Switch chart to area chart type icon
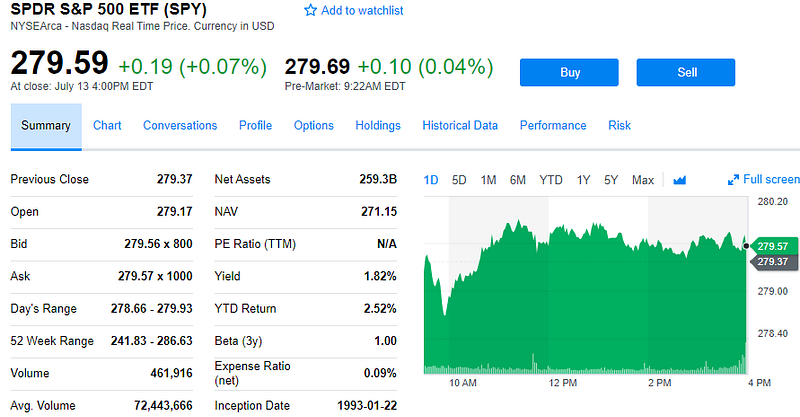The width and height of the screenshot is (800, 417). coord(680,180)
